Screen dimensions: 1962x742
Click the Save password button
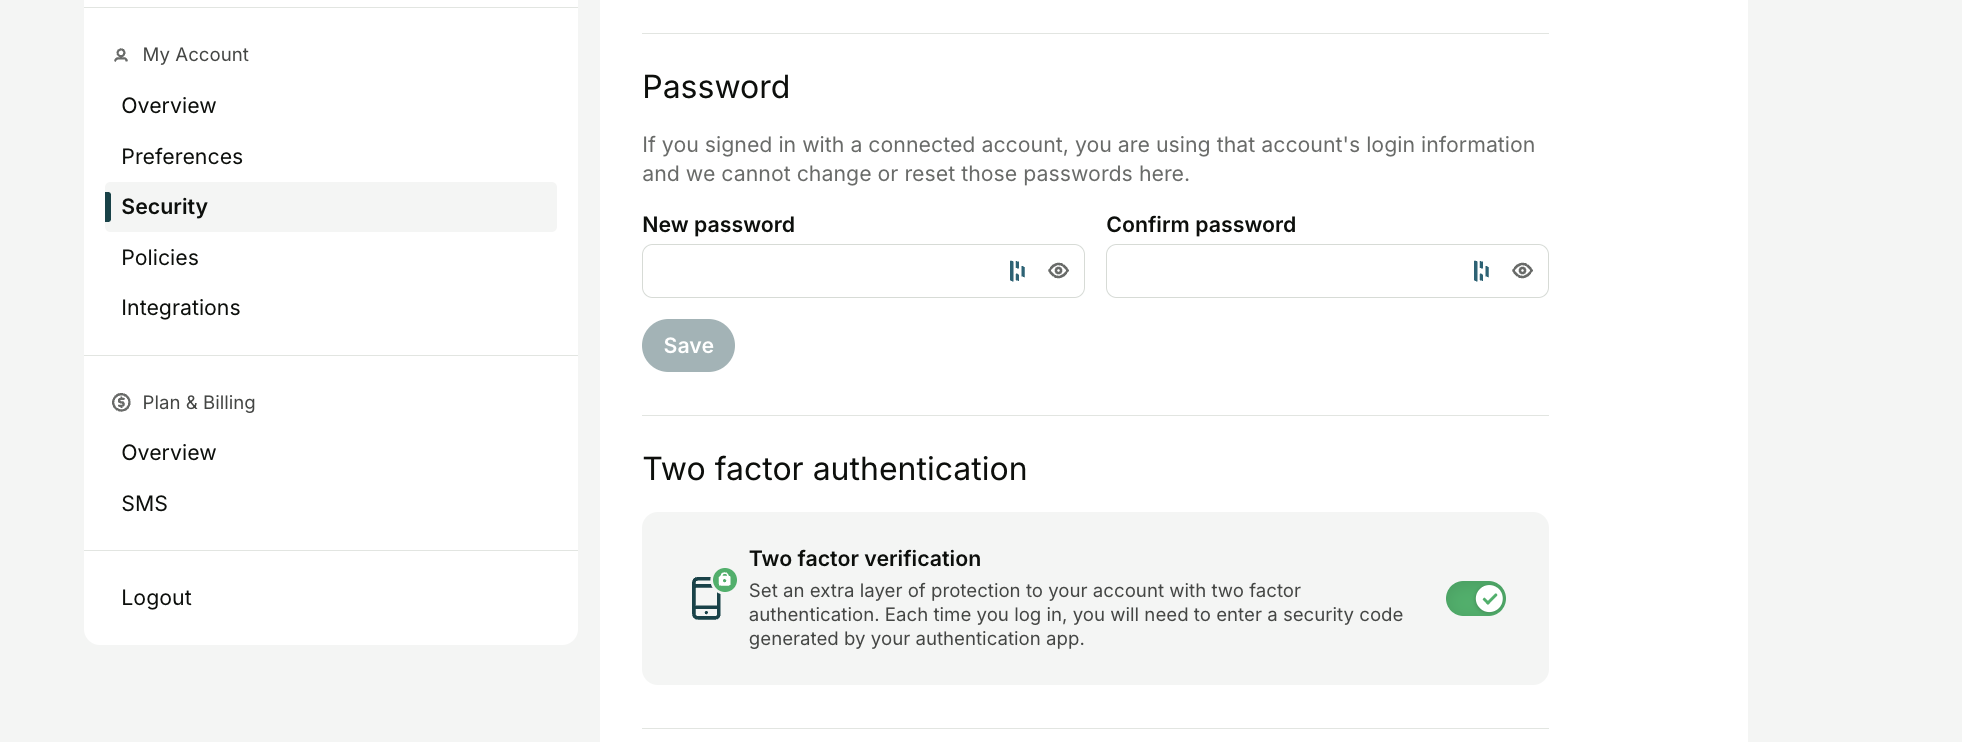688,346
